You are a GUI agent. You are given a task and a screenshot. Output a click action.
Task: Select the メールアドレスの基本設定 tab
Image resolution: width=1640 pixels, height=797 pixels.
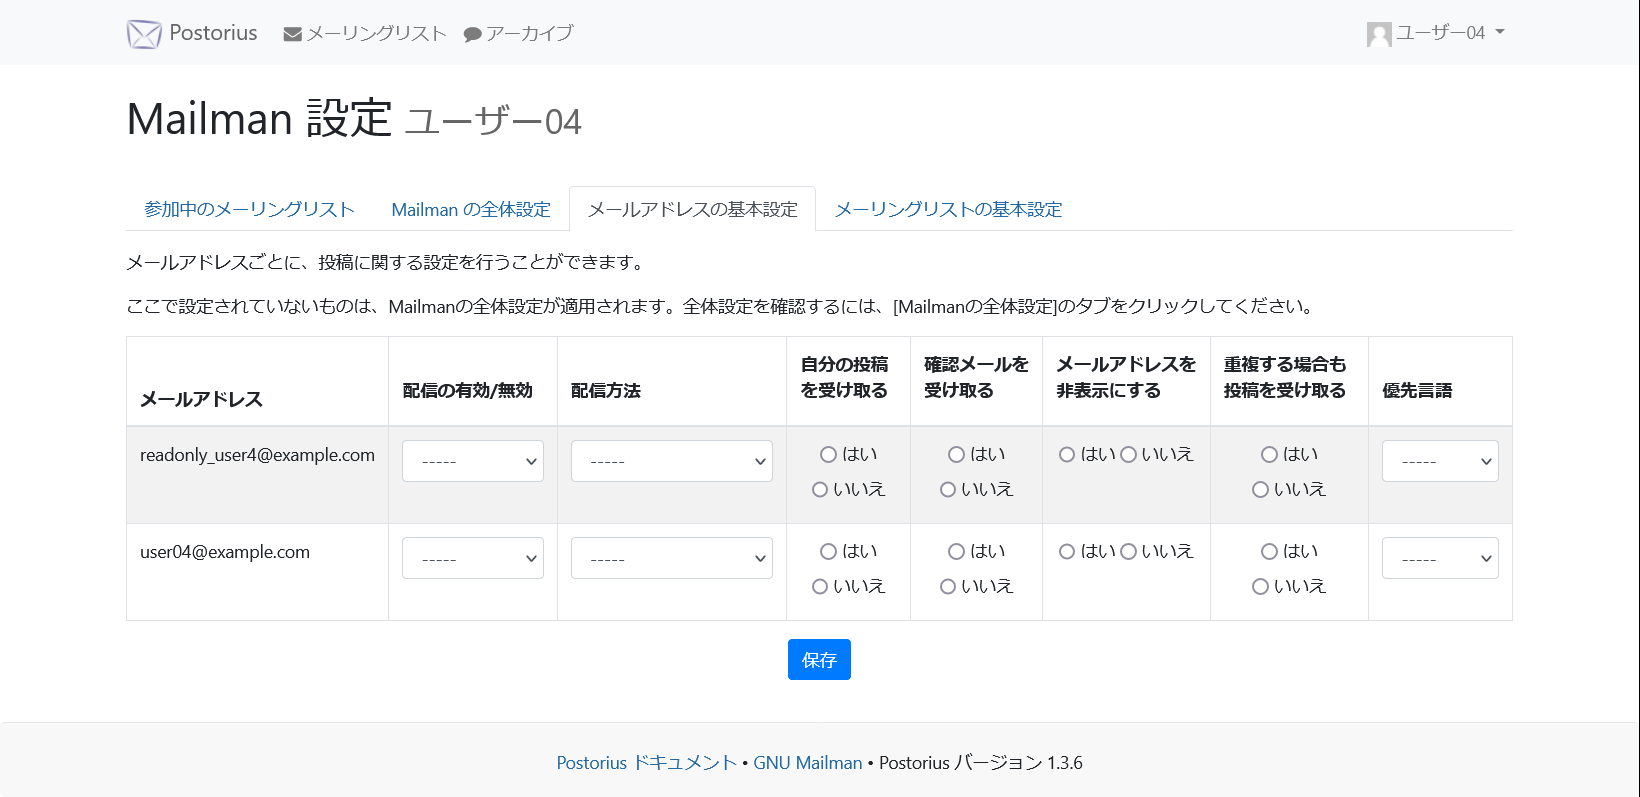[x=692, y=209]
